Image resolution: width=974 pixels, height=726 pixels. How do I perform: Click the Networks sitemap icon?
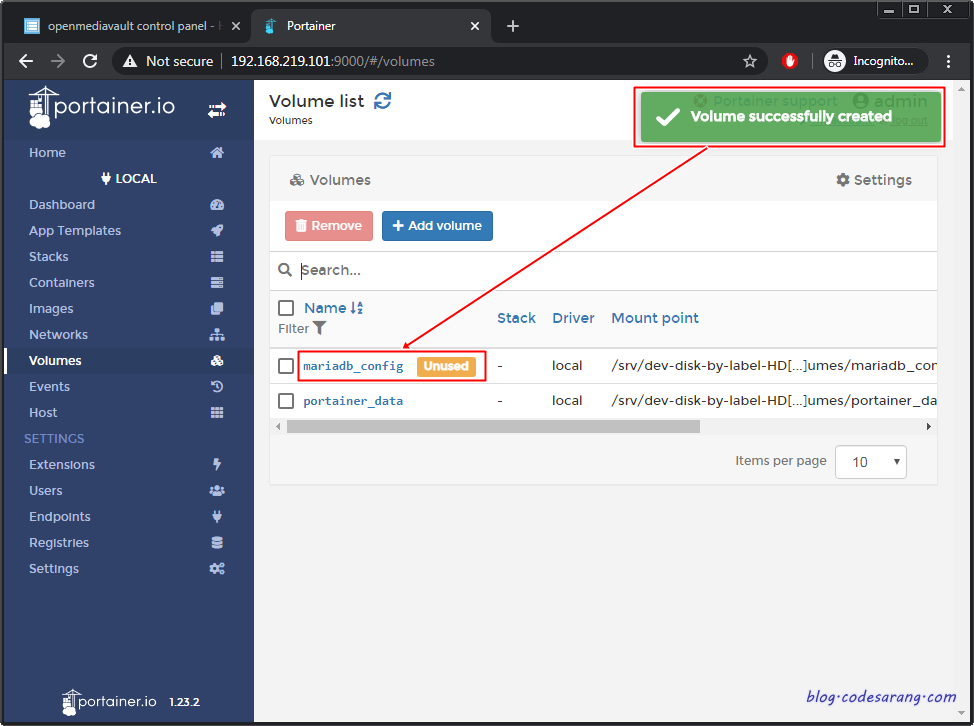coord(217,335)
